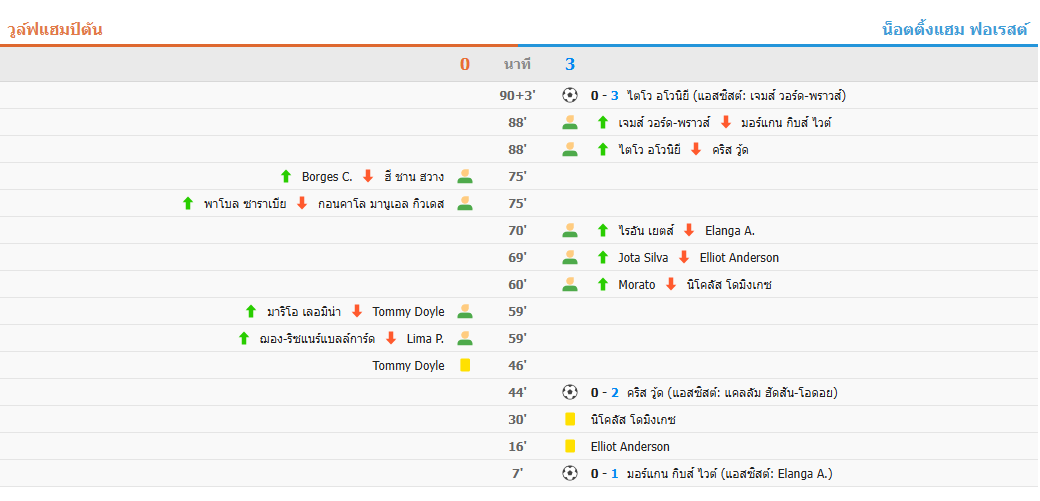Click the soccer ball icon at 44'
Viewport: 1040px width, 501px height.
[x=570, y=393]
